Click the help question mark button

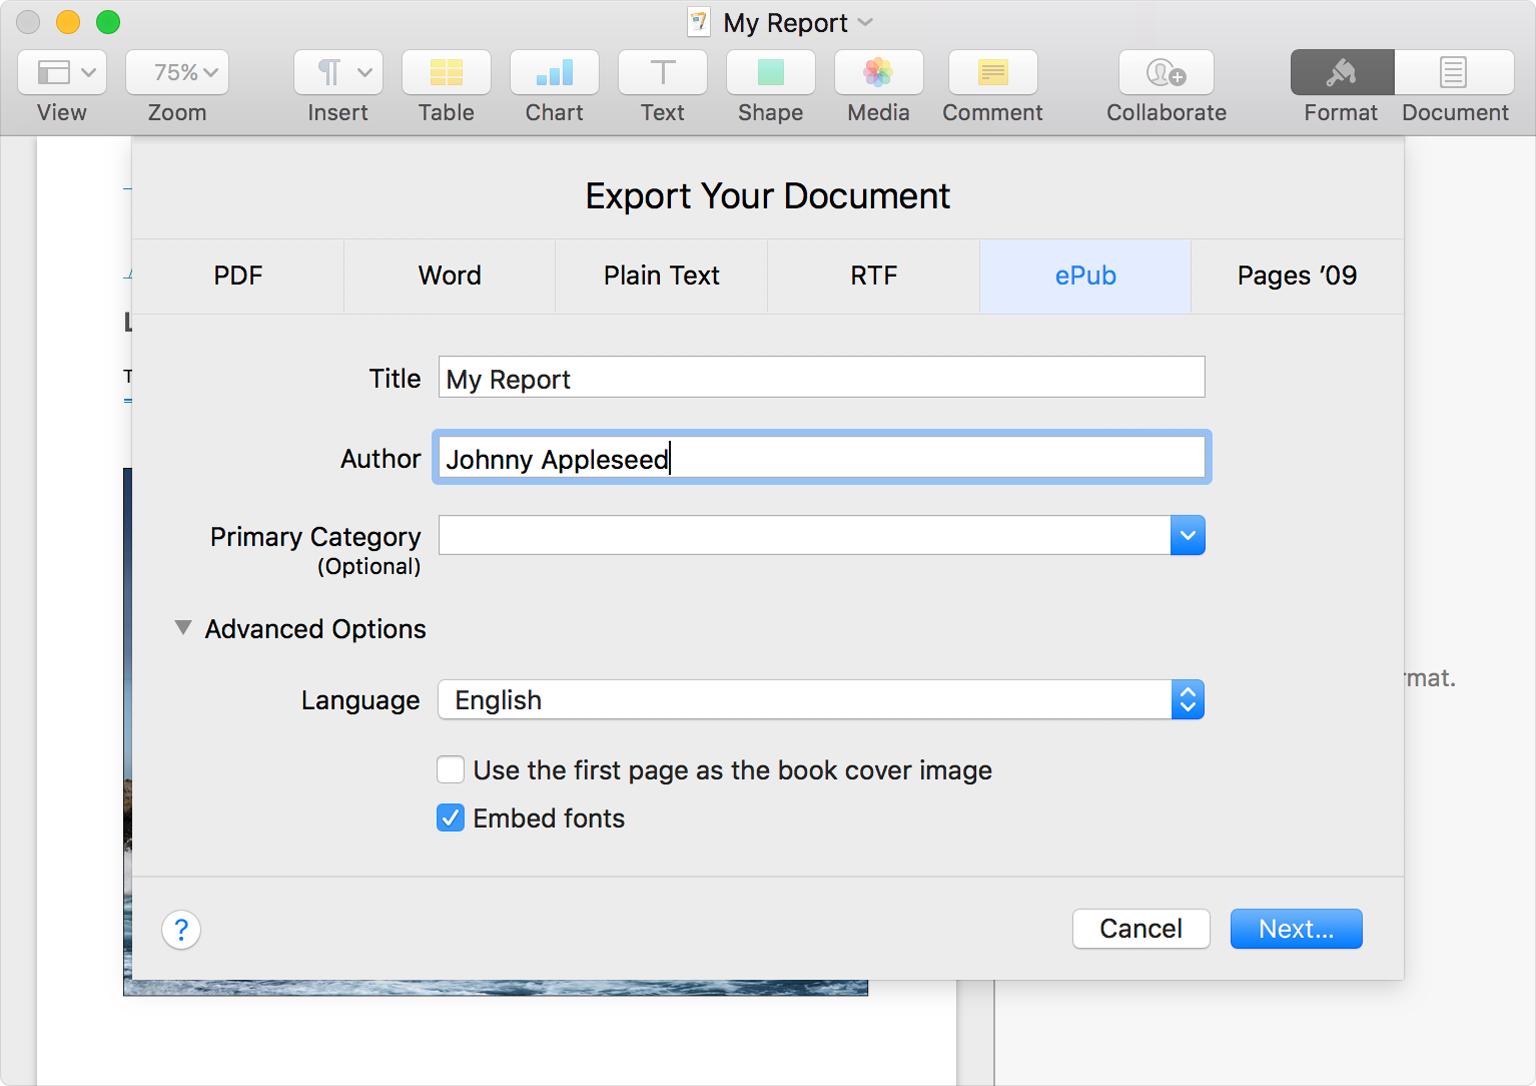click(x=181, y=930)
